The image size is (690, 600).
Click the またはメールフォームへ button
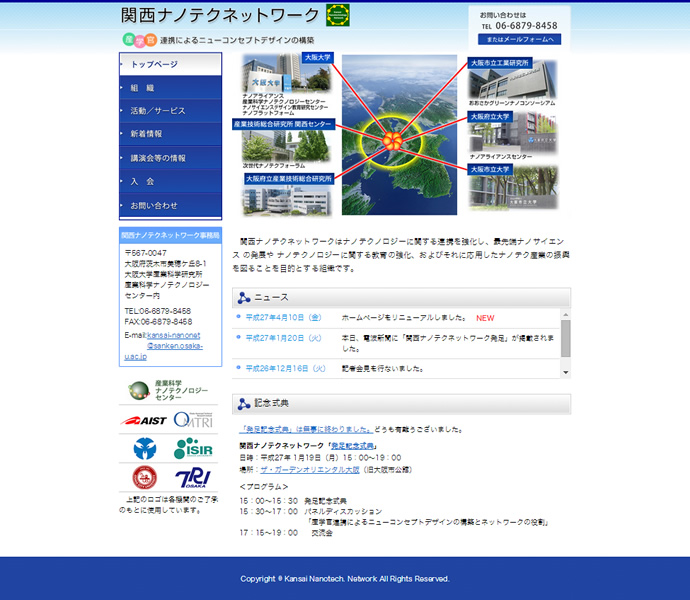tap(519, 39)
